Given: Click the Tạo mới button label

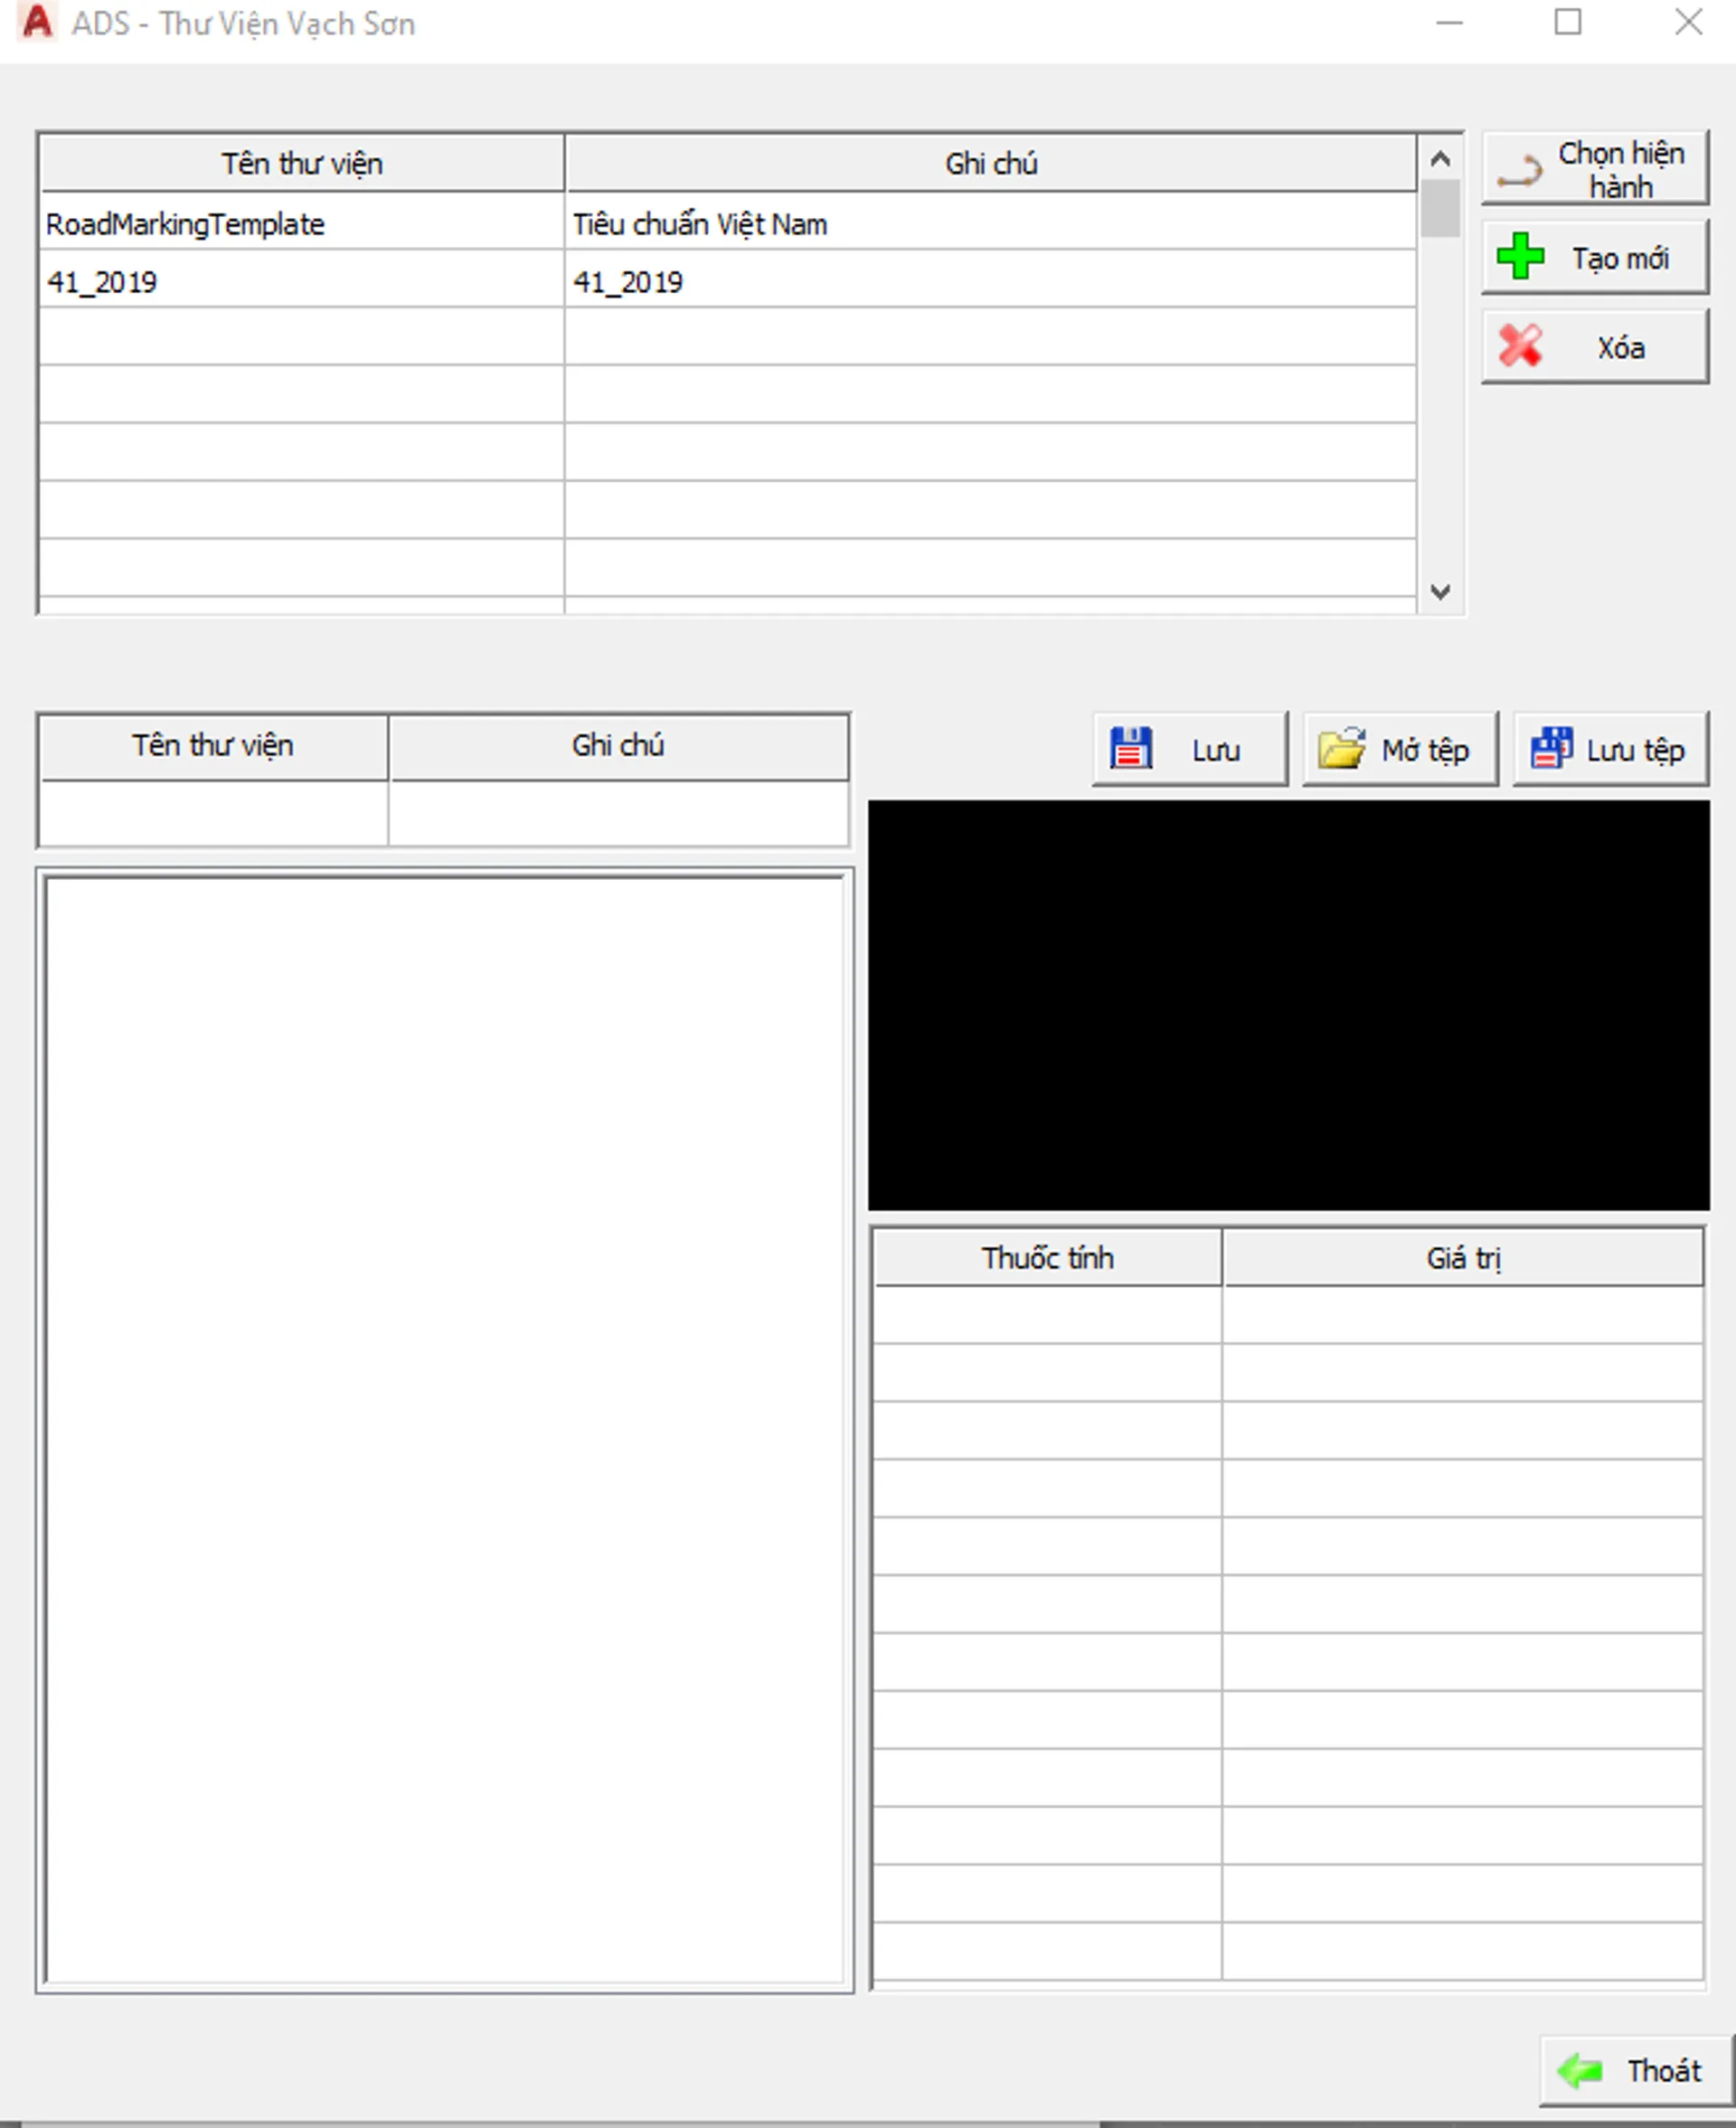Looking at the screenshot, I should 1620,258.
